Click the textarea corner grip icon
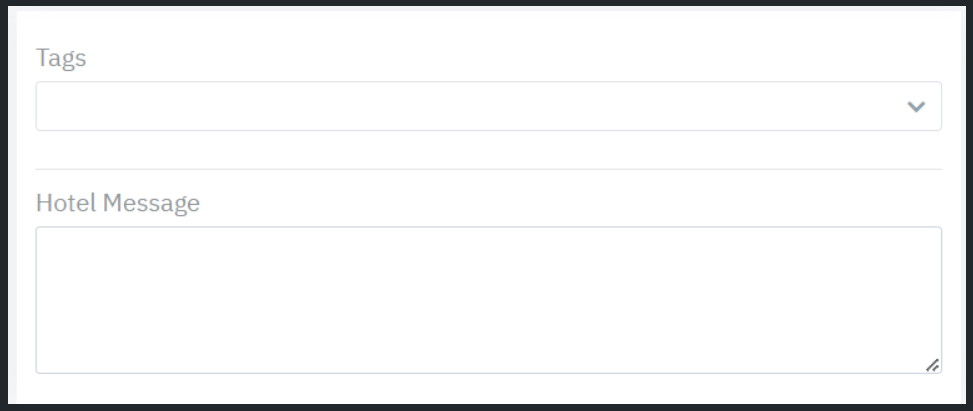 click(932, 365)
